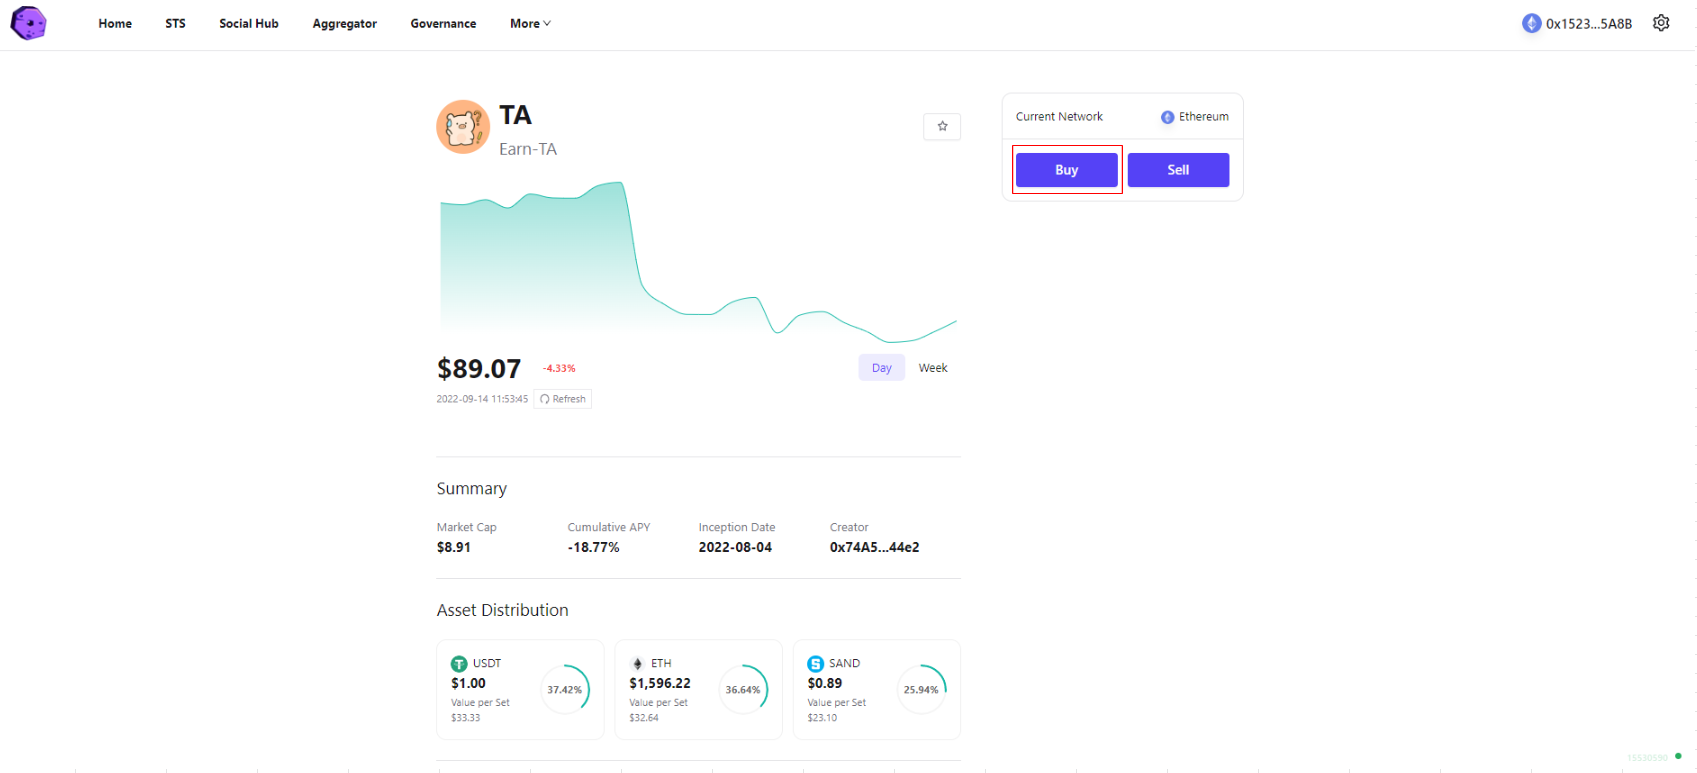Click the SAND token icon
Screen dimensions: 1697x773
coord(816,664)
